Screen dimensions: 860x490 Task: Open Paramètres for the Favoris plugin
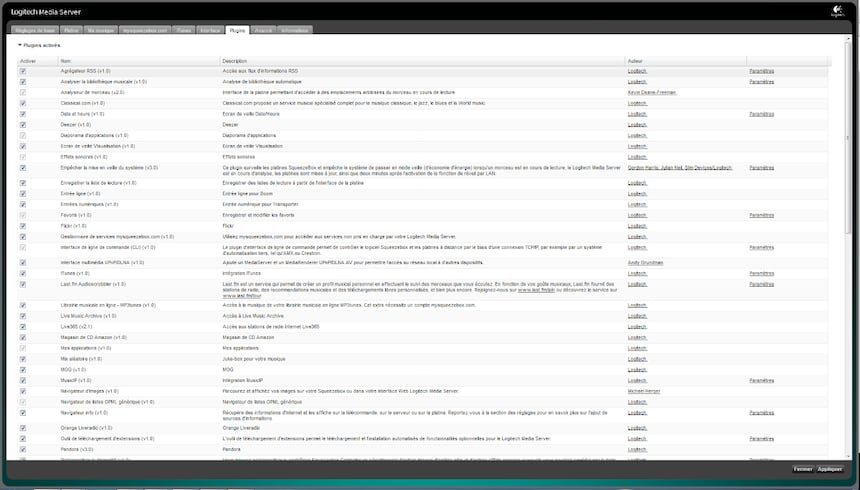[761, 216]
